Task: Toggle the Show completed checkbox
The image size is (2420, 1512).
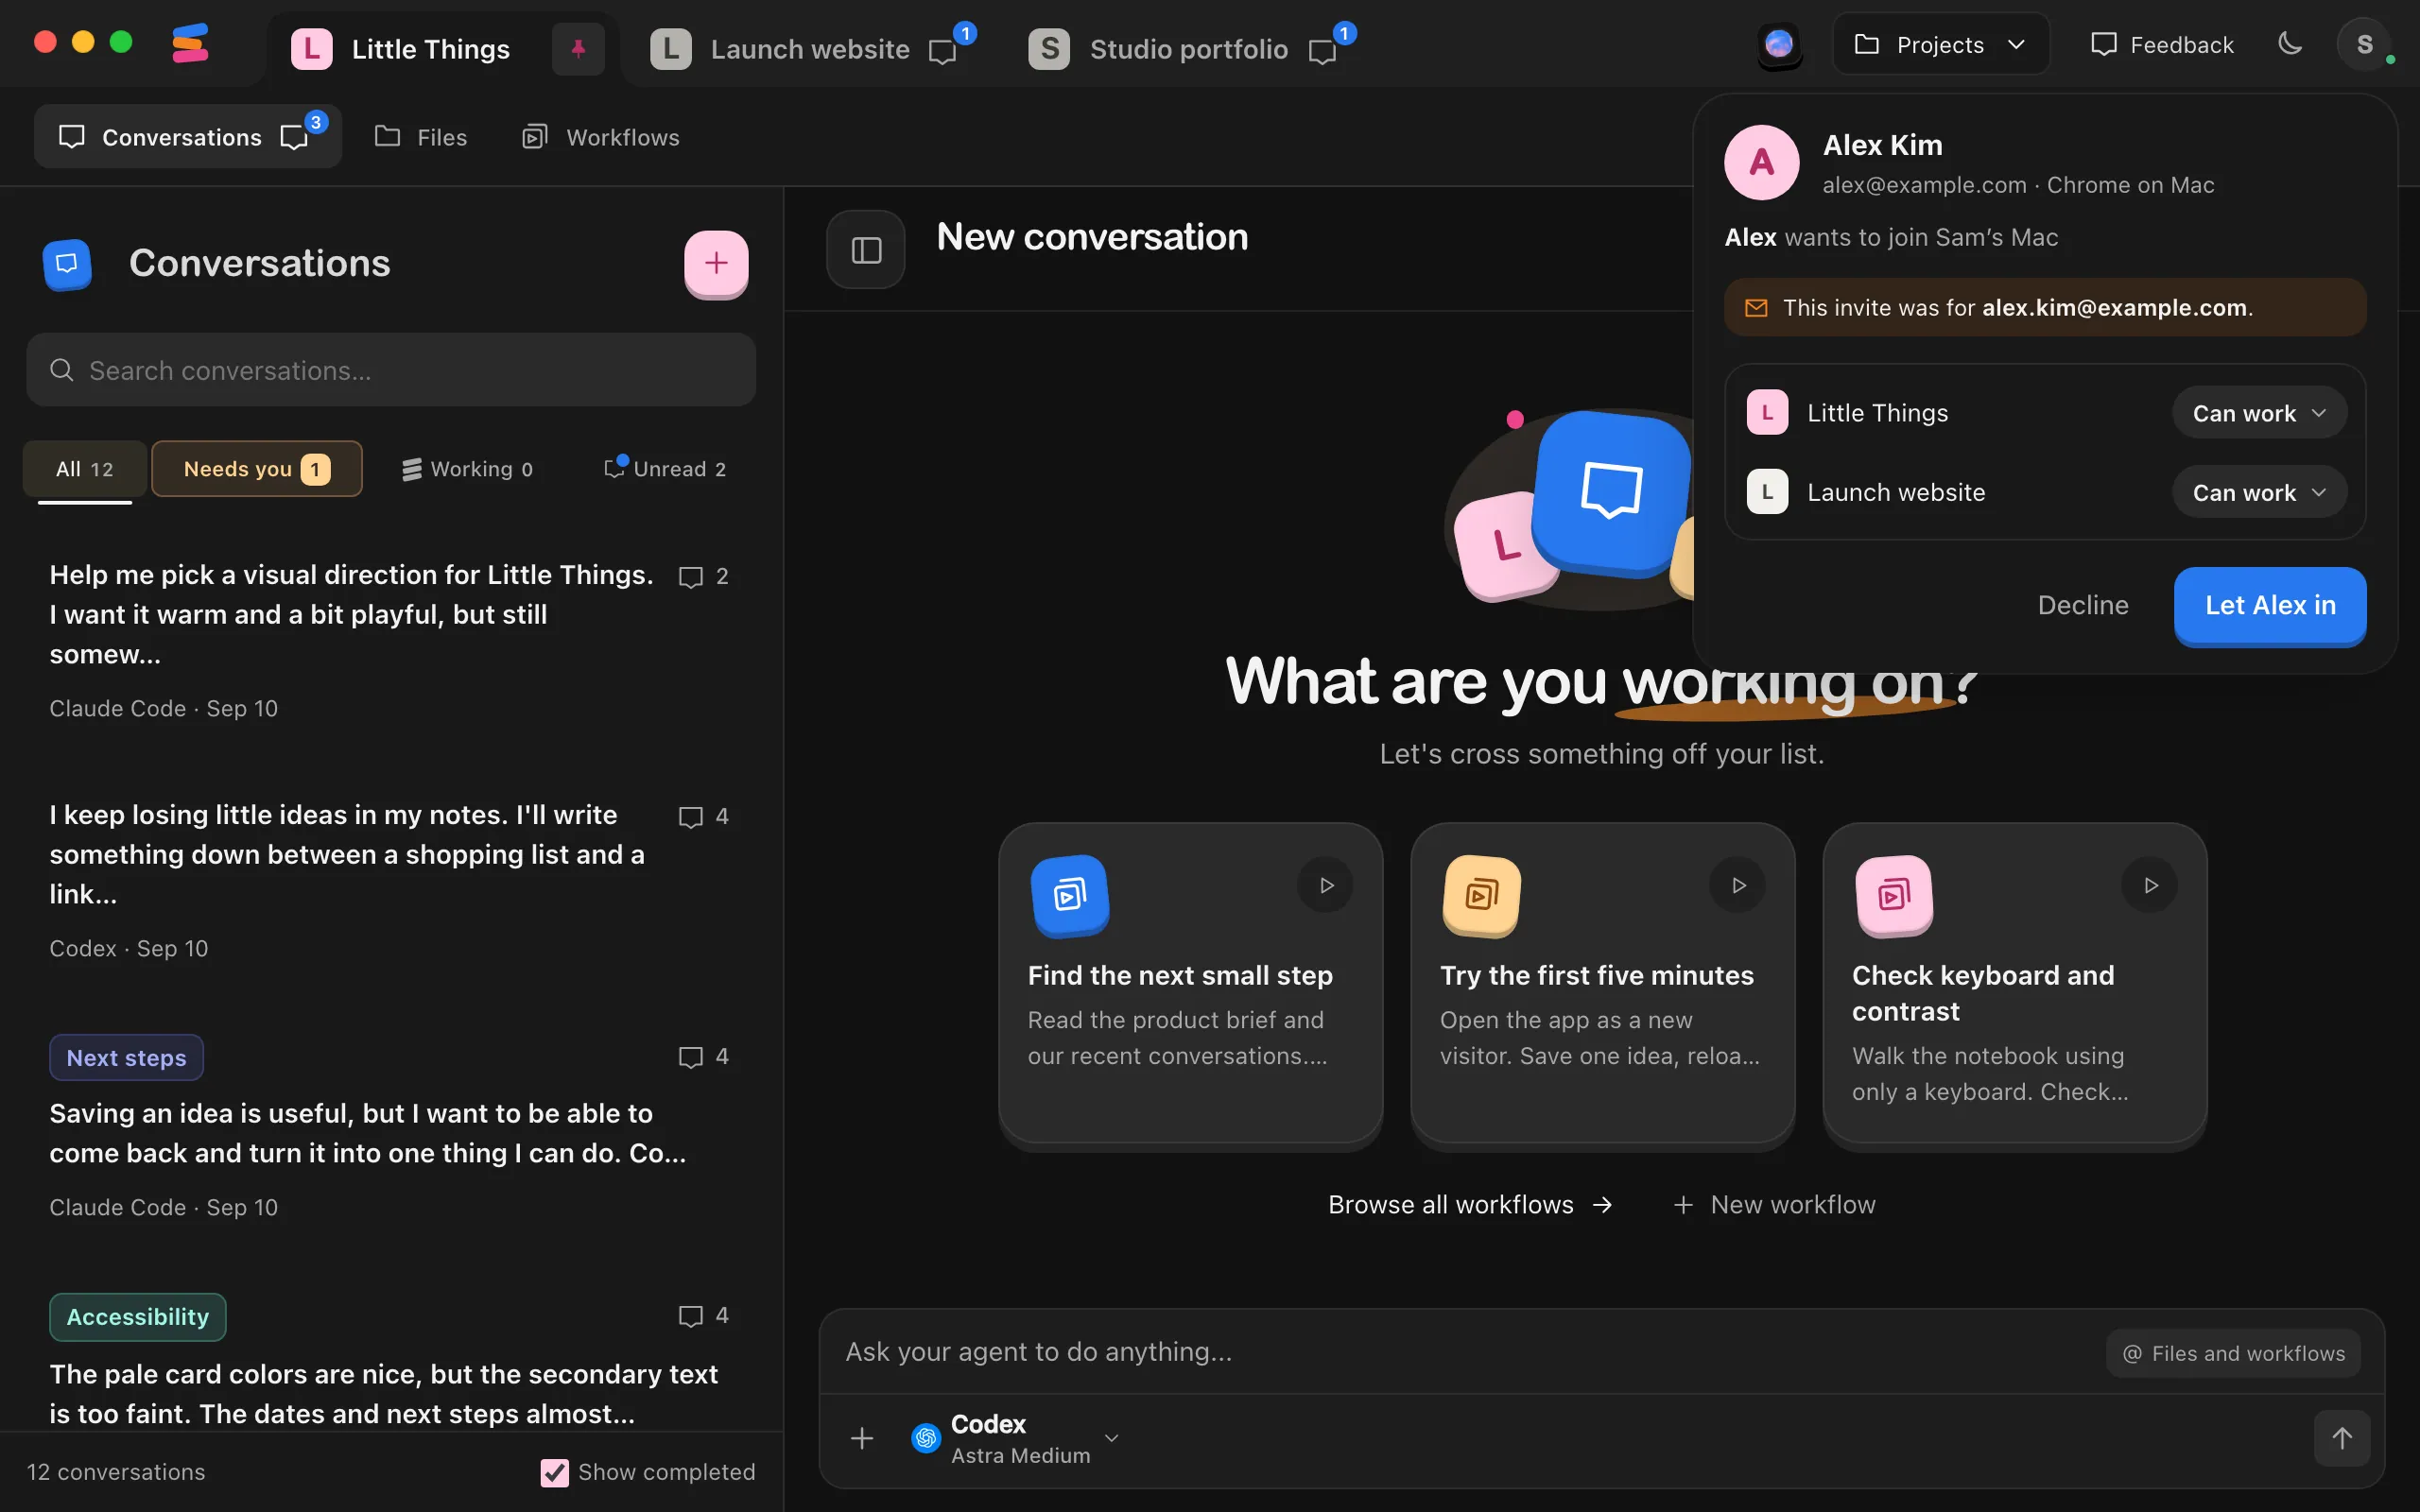Action: tap(554, 1472)
